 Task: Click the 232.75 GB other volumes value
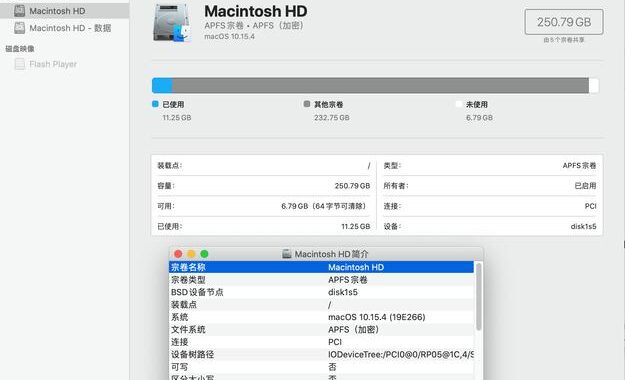click(332, 118)
